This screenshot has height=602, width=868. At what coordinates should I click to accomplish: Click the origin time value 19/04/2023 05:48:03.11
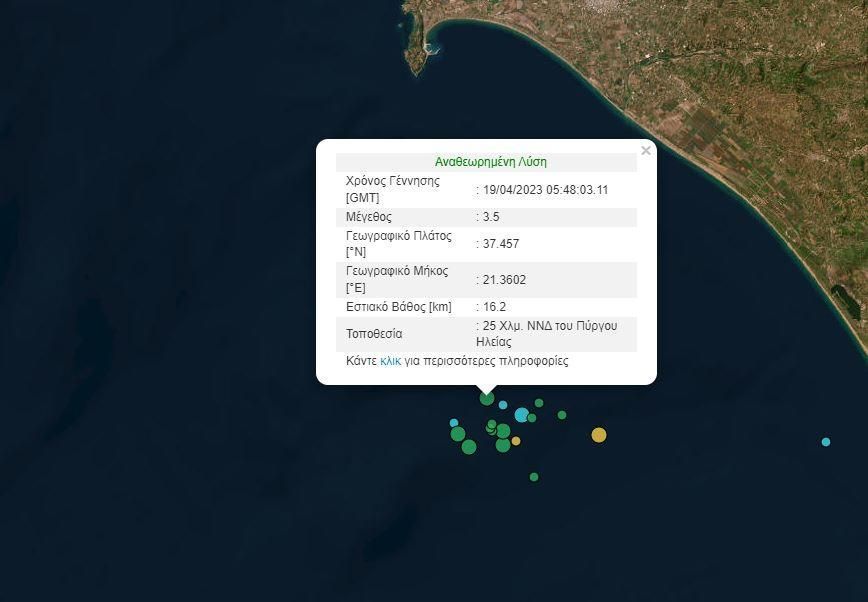point(545,190)
